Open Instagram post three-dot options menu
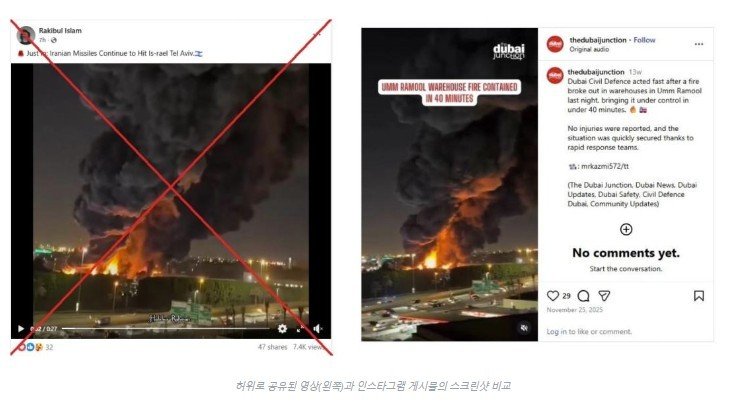 698,44
